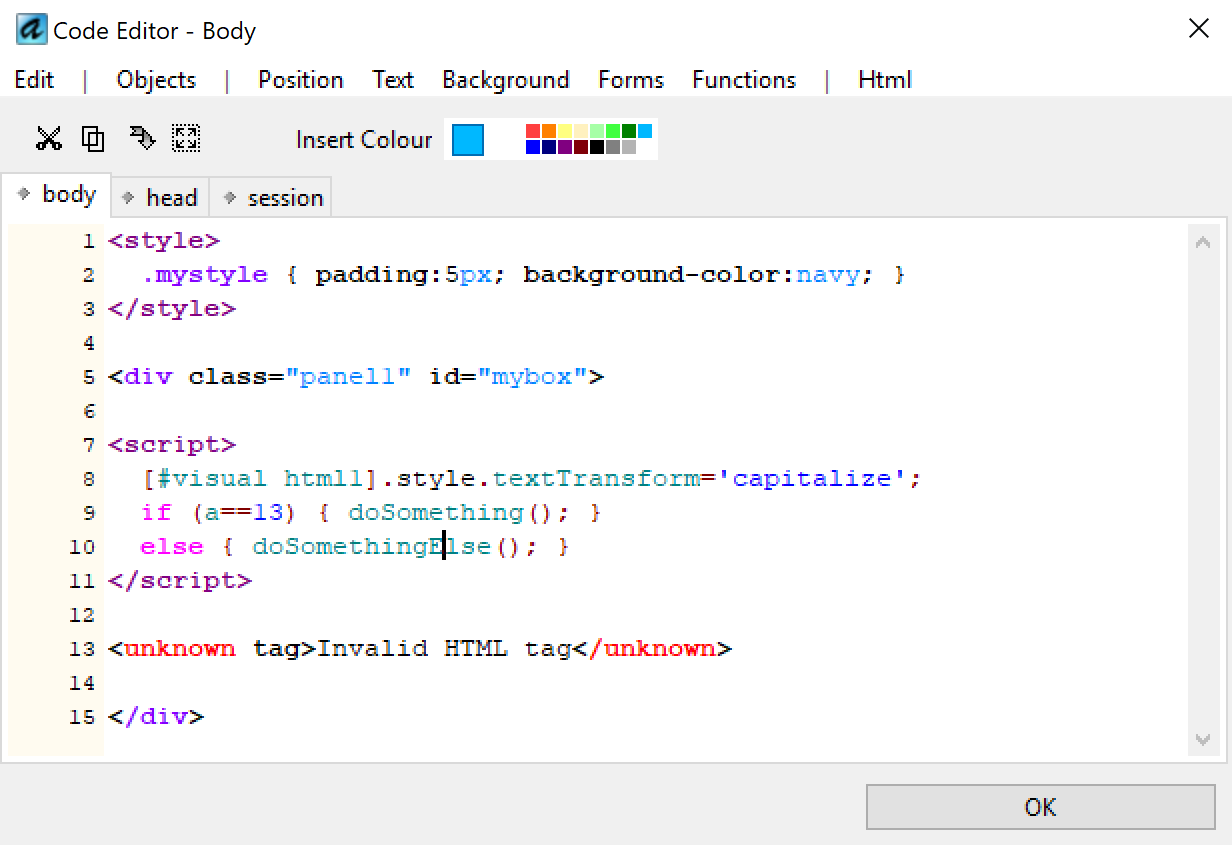Click the closing </style> tag on line 3
Viewport: 1232px width, 845px height.
[172, 309]
